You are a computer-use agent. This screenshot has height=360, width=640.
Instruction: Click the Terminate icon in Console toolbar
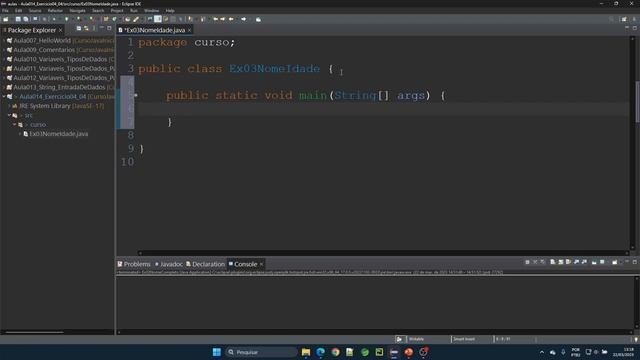[527, 262]
